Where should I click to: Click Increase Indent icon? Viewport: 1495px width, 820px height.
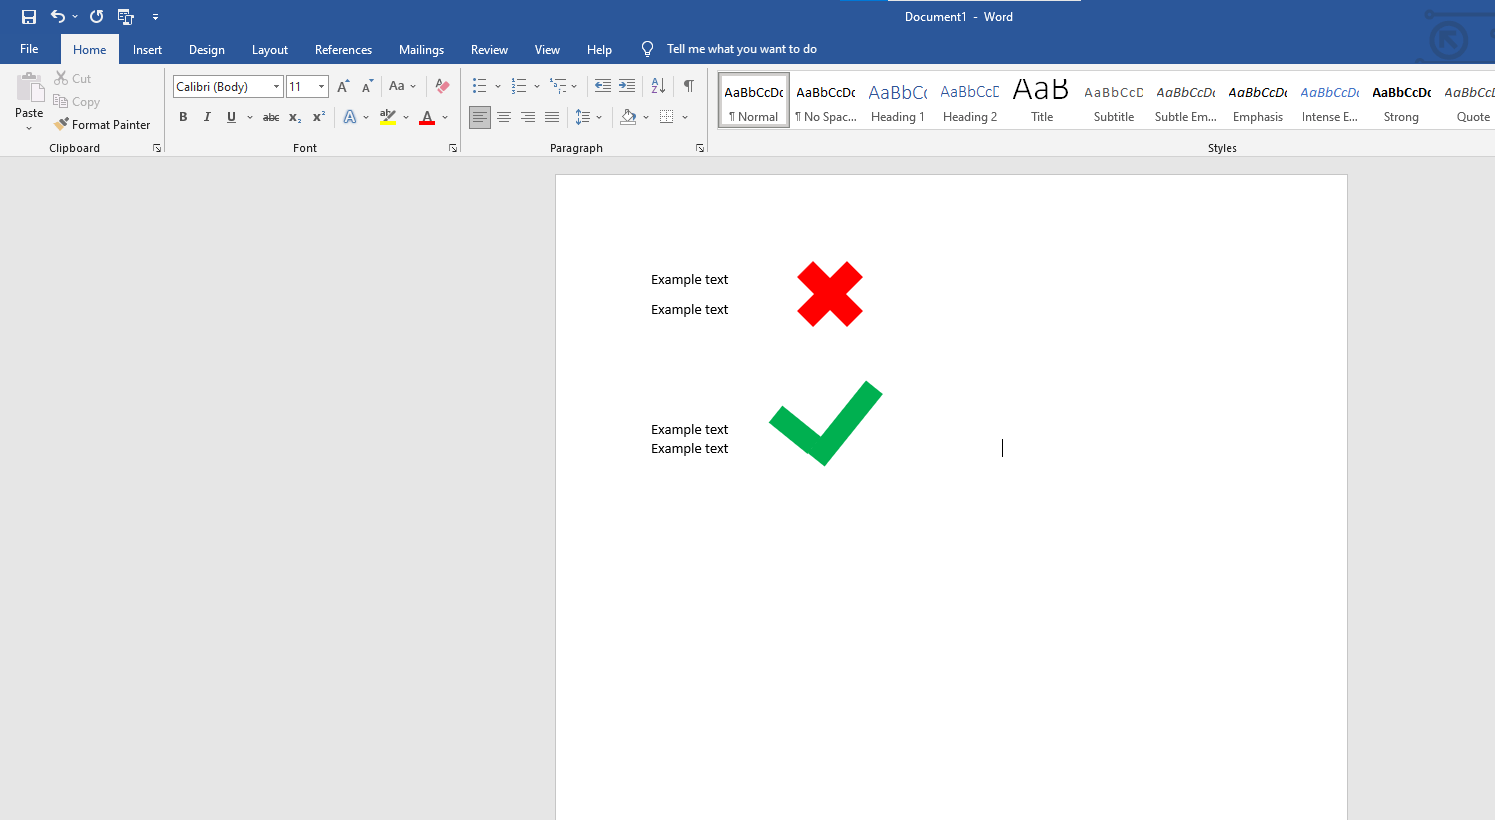coord(627,86)
